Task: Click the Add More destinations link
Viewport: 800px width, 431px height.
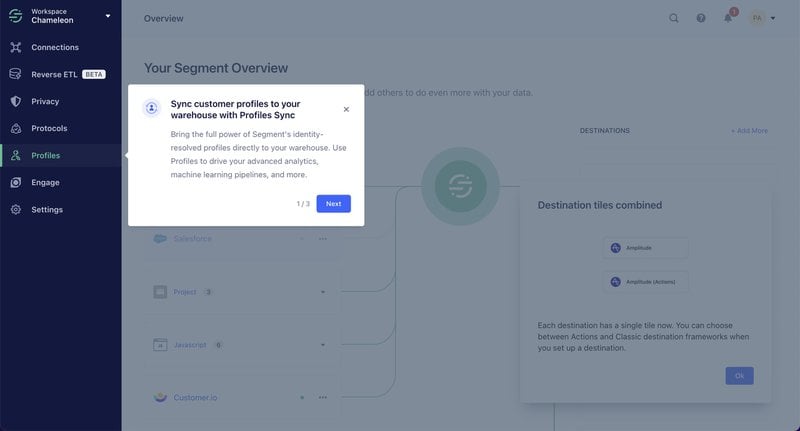Action: (749, 131)
